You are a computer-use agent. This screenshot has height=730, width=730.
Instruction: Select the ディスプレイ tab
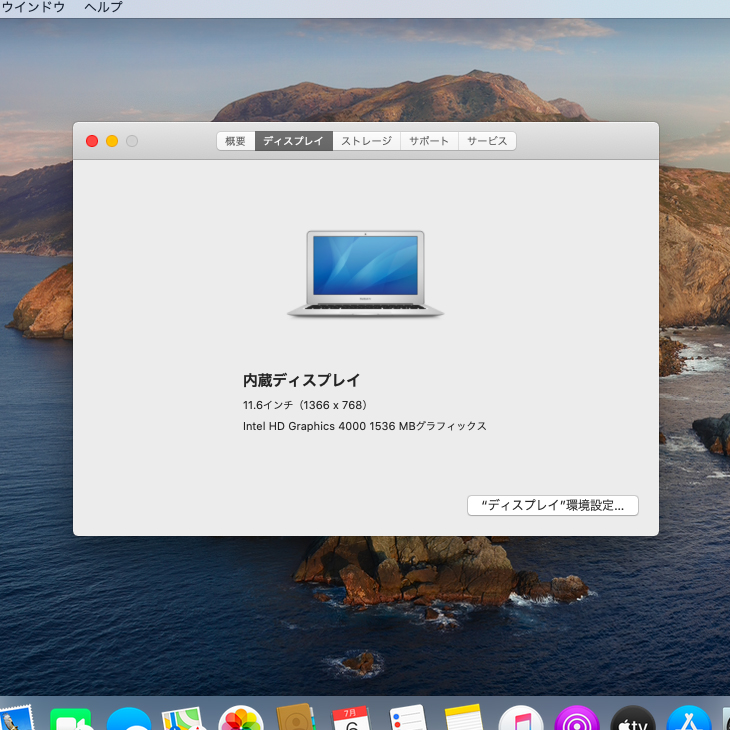[x=293, y=141]
